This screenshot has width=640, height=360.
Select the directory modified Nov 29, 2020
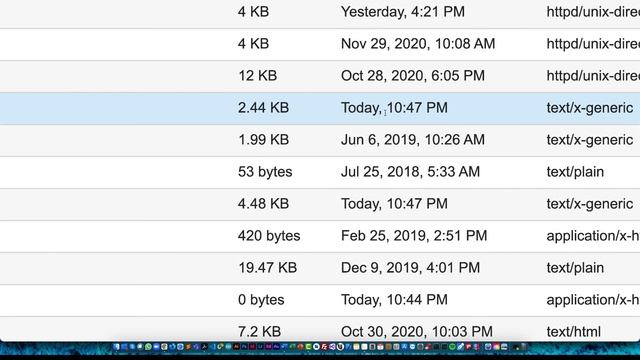[320, 44]
